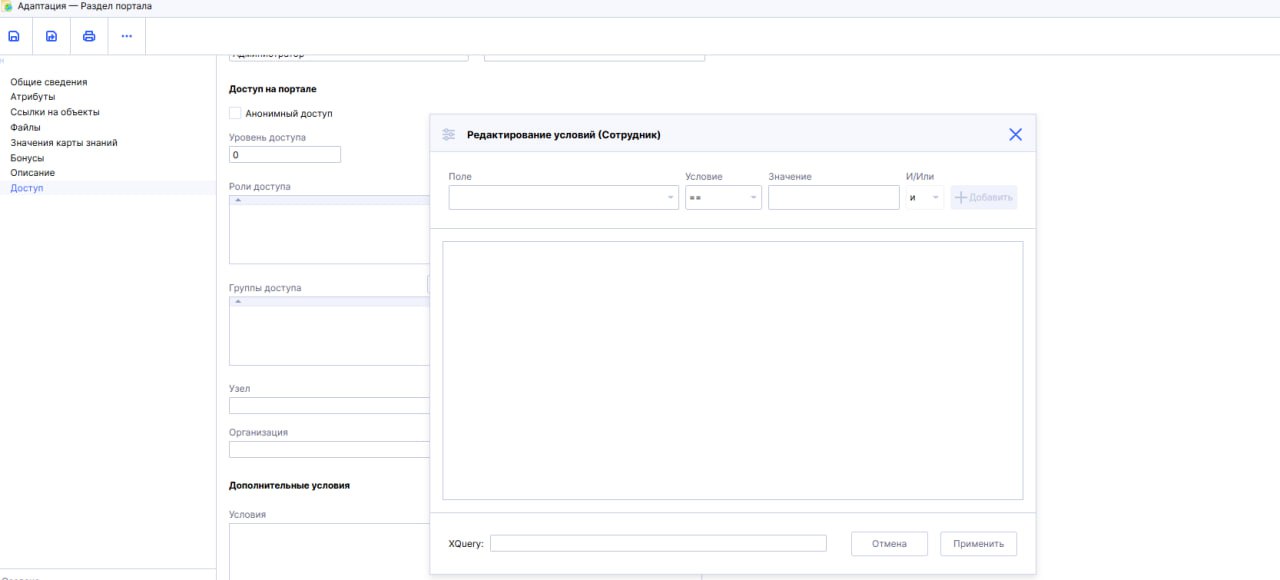Image resolution: width=1280 pixels, height=580 pixels.
Task: Click the Save and close icon
Action: pyautogui.click(x=51, y=36)
